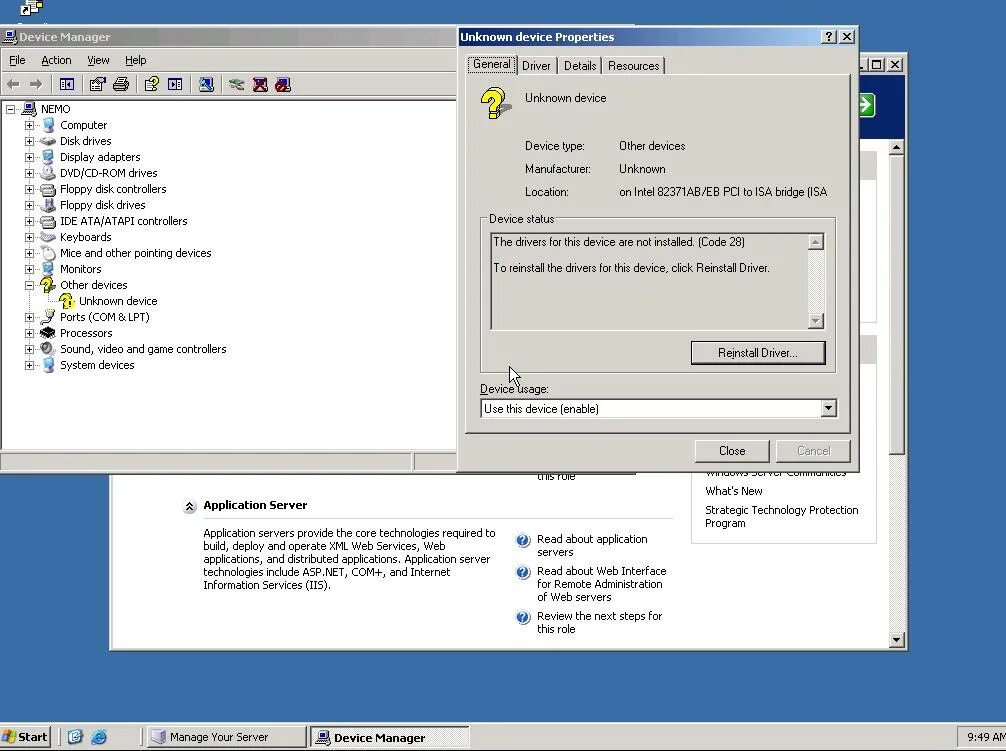
Task: Open the Action menu
Action: point(56,60)
